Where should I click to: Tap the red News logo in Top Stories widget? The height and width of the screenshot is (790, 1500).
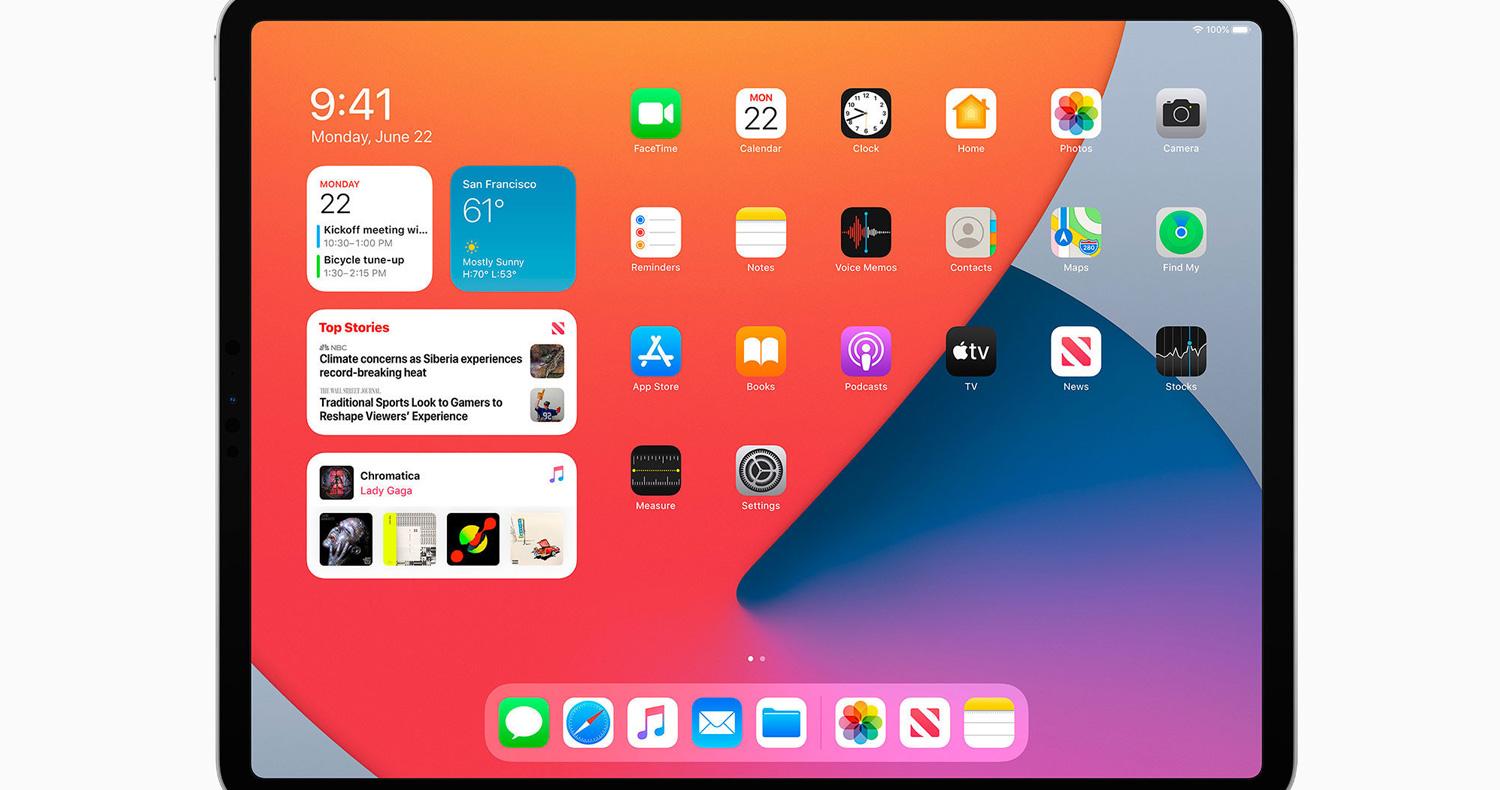(x=557, y=328)
